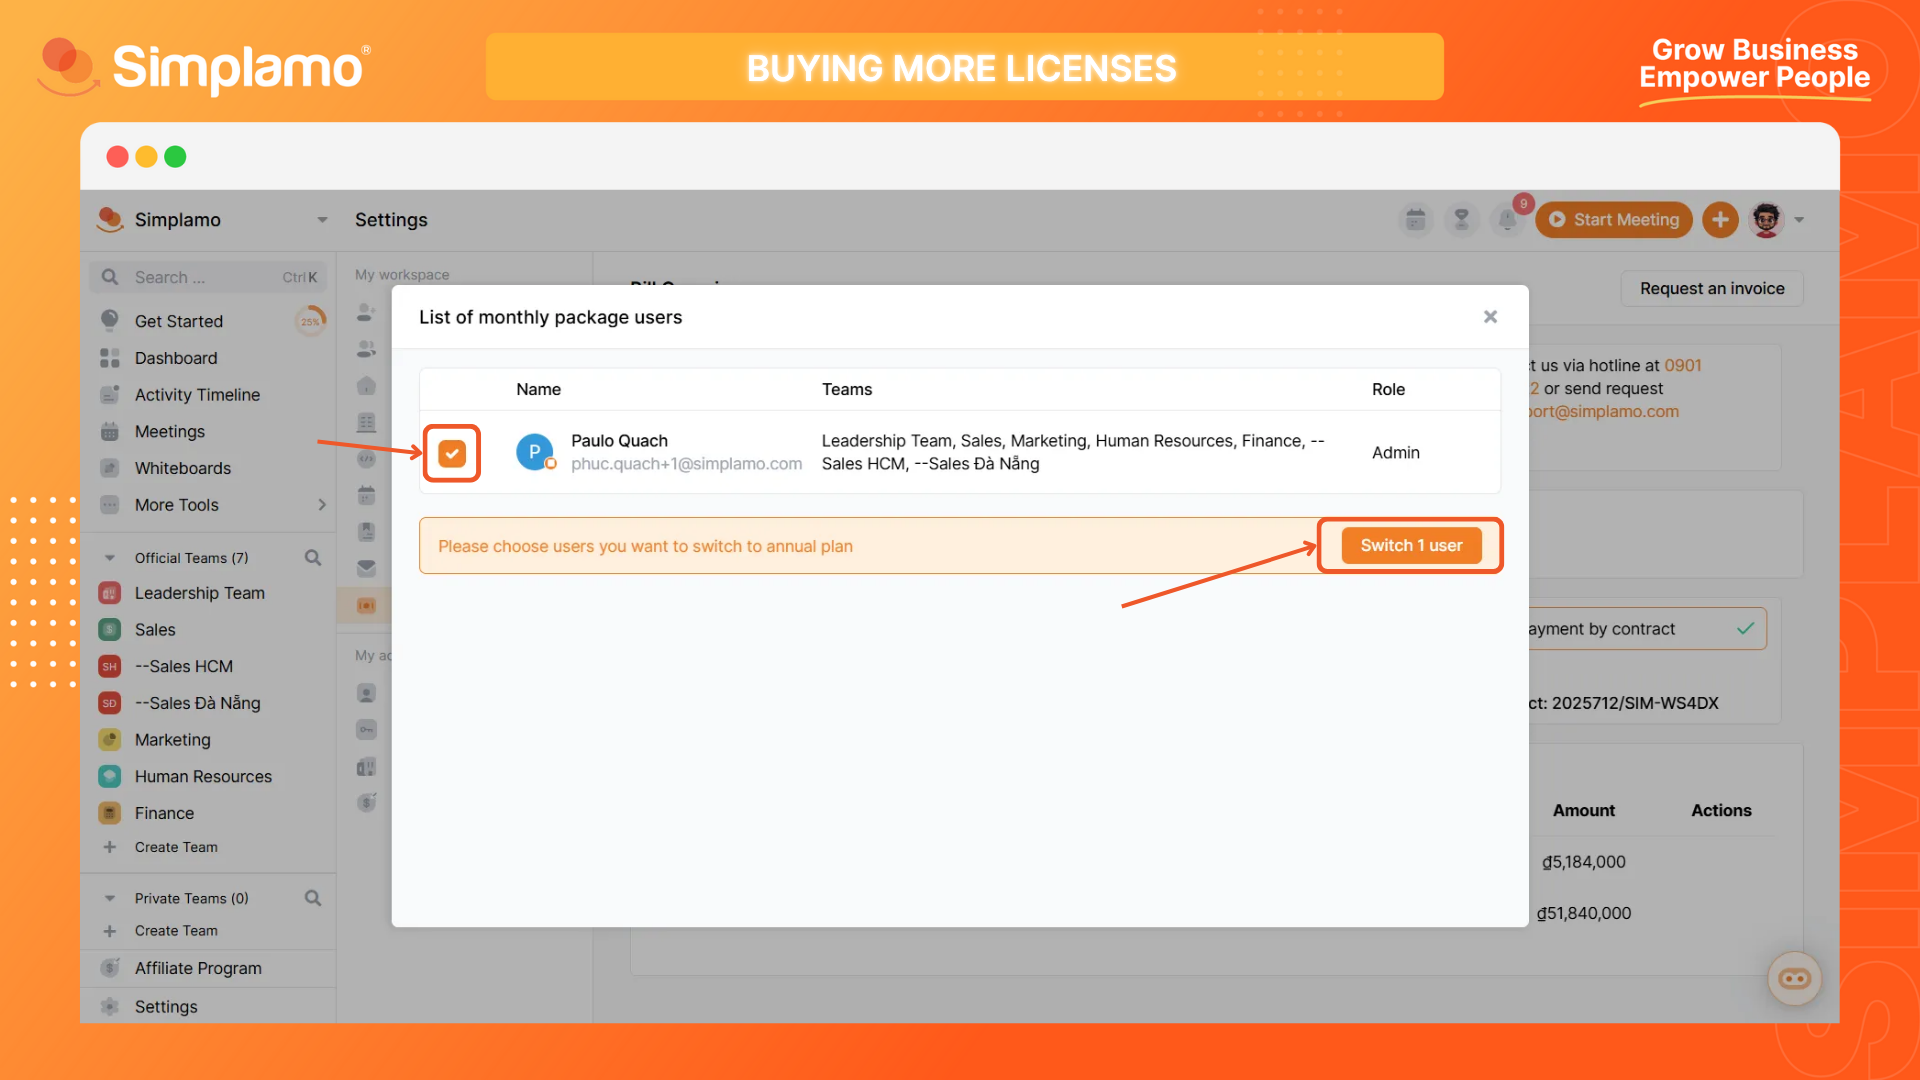Open the calendar icon in top bar
Viewport: 1920px width, 1080px height.
1415,220
